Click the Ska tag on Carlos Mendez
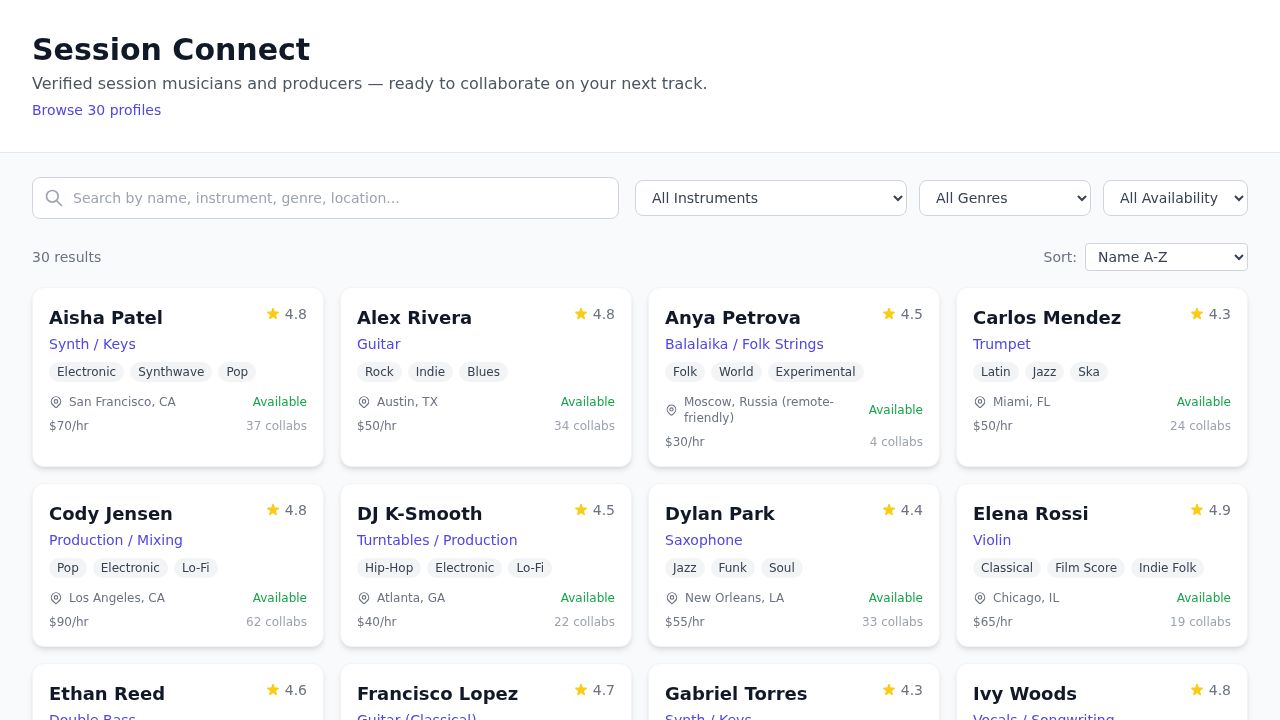The height and width of the screenshot is (720, 1280). 1089,372
